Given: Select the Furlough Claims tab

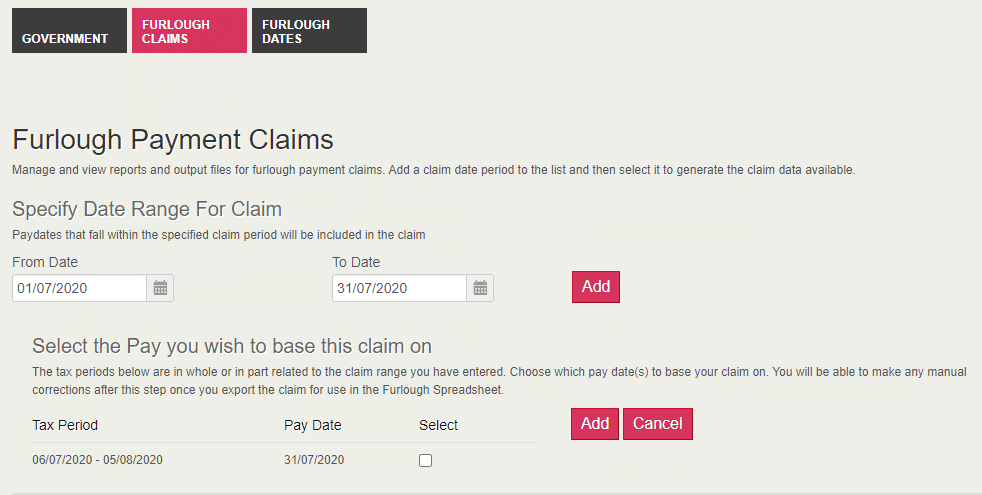Looking at the screenshot, I should pos(189,31).
